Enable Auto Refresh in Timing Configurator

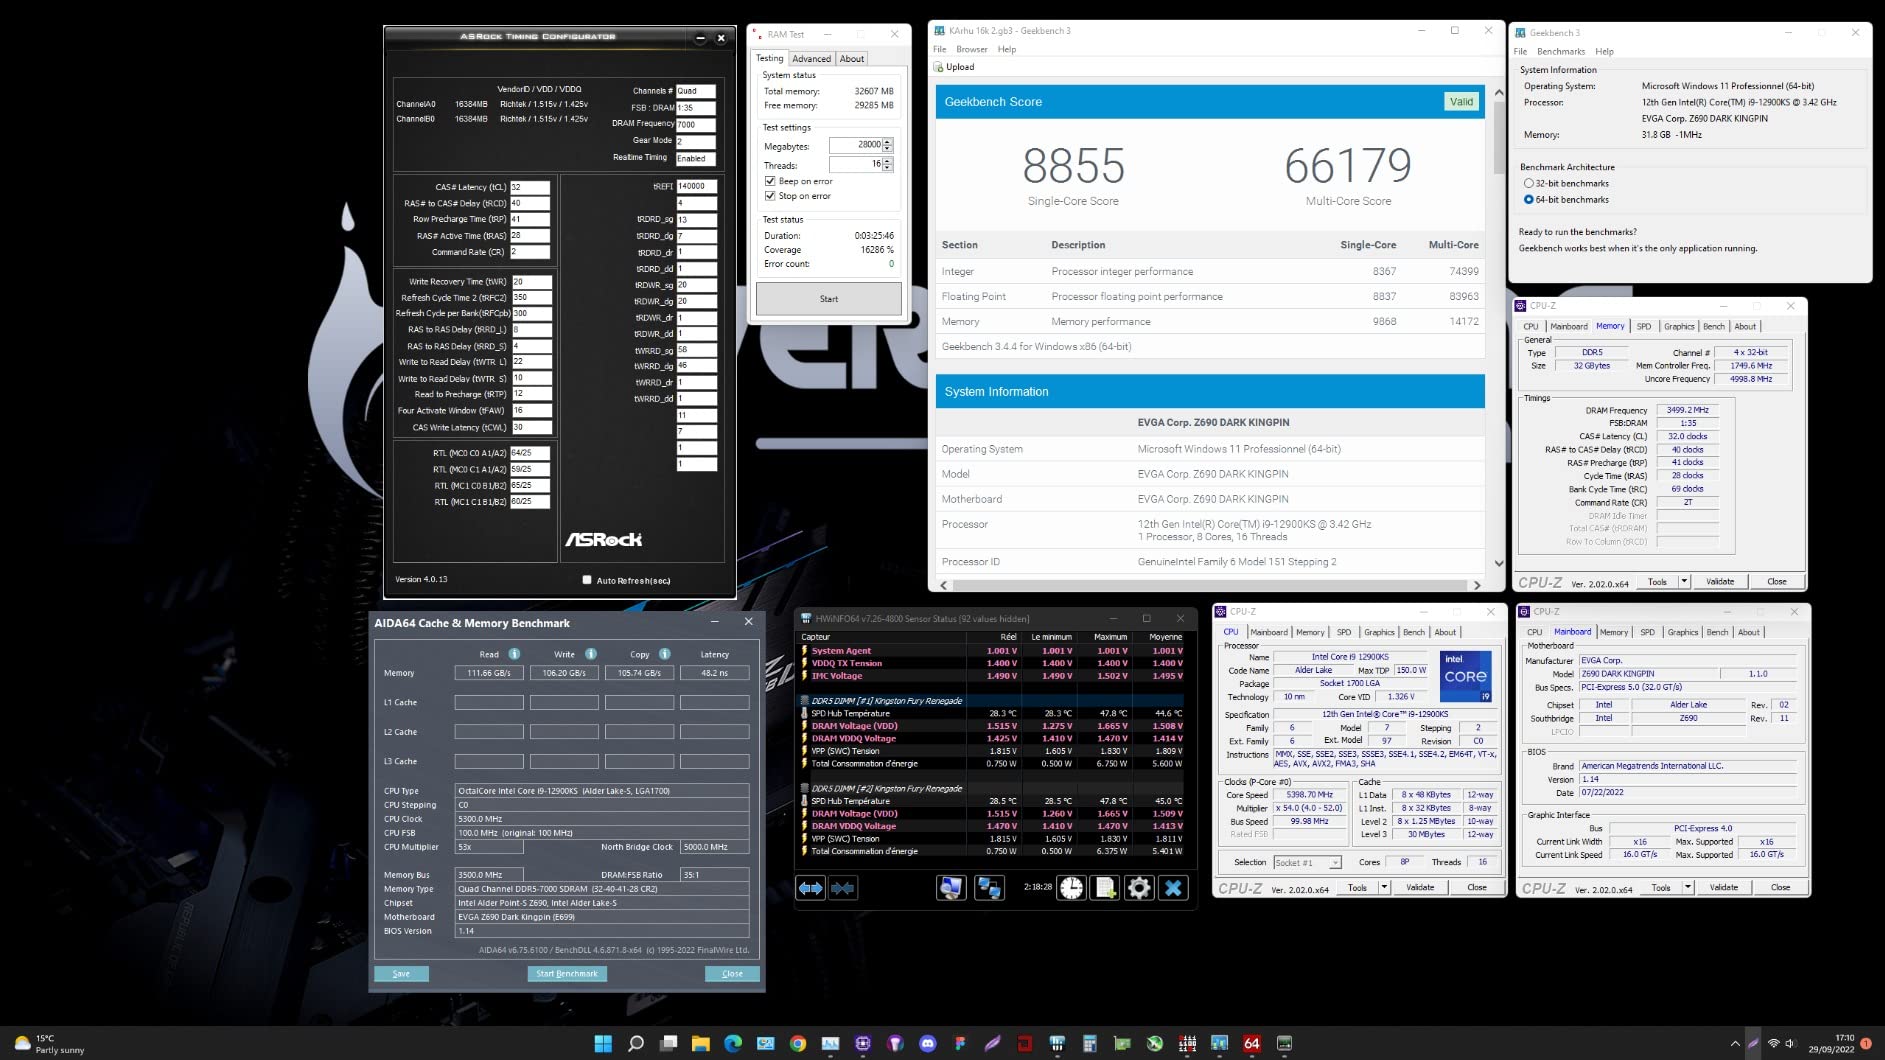point(587,580)
